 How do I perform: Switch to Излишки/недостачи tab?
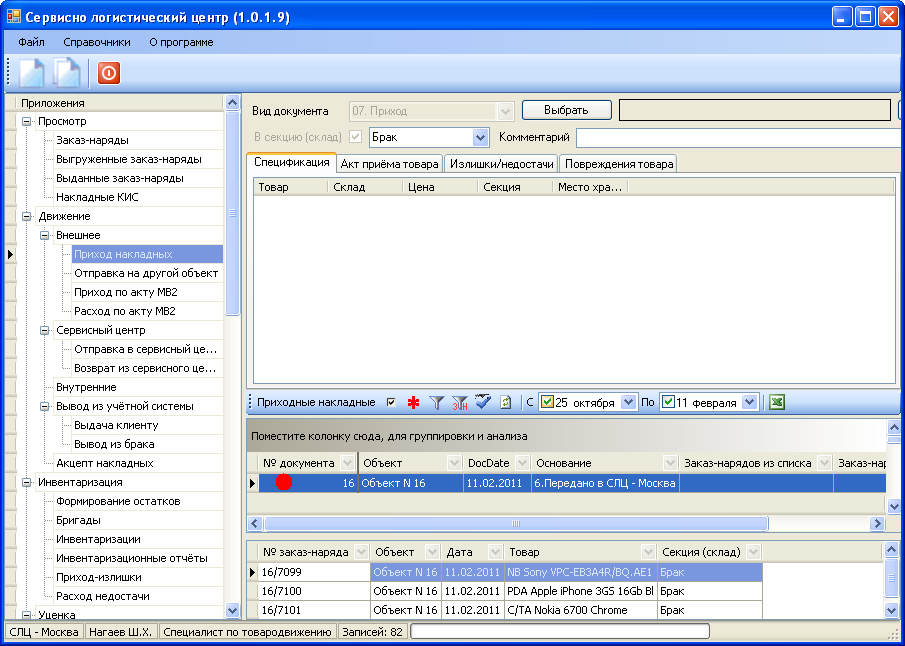[x=502, y=164]
